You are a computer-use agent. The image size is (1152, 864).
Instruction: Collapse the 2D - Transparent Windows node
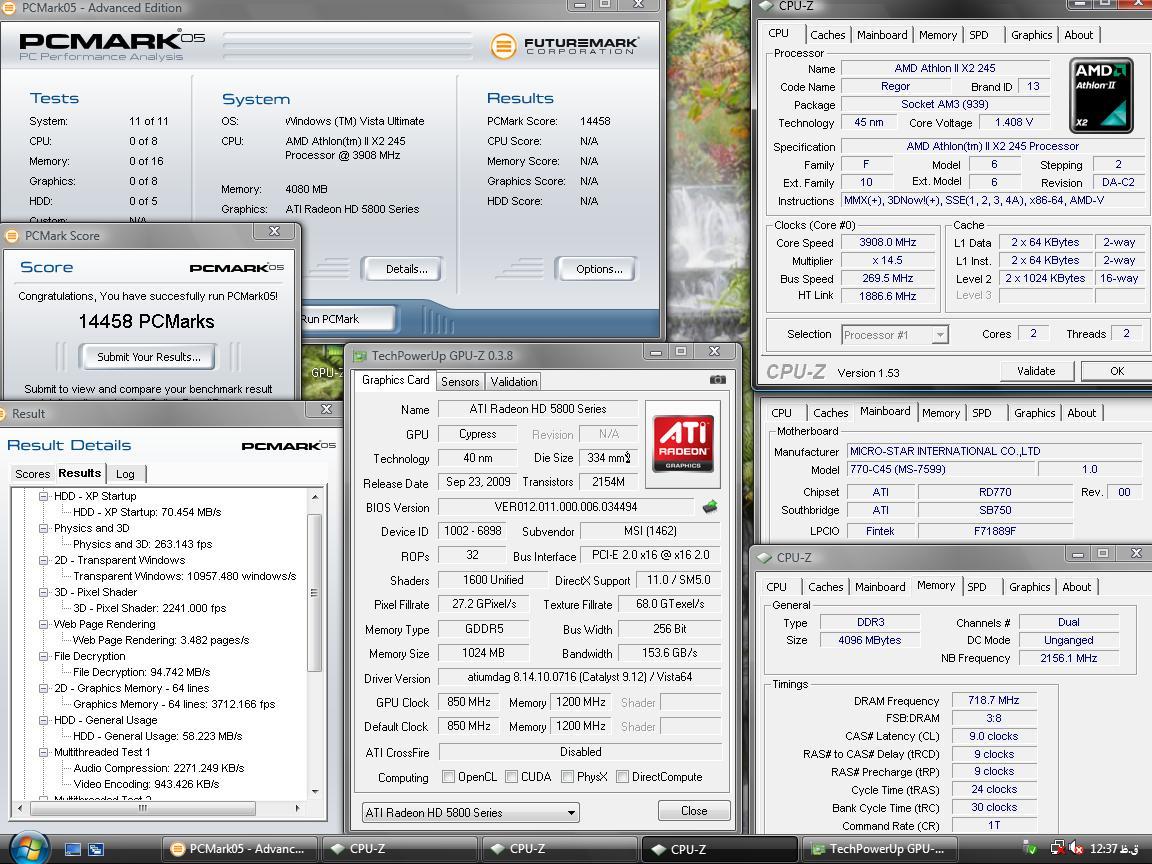pos(43,560)
